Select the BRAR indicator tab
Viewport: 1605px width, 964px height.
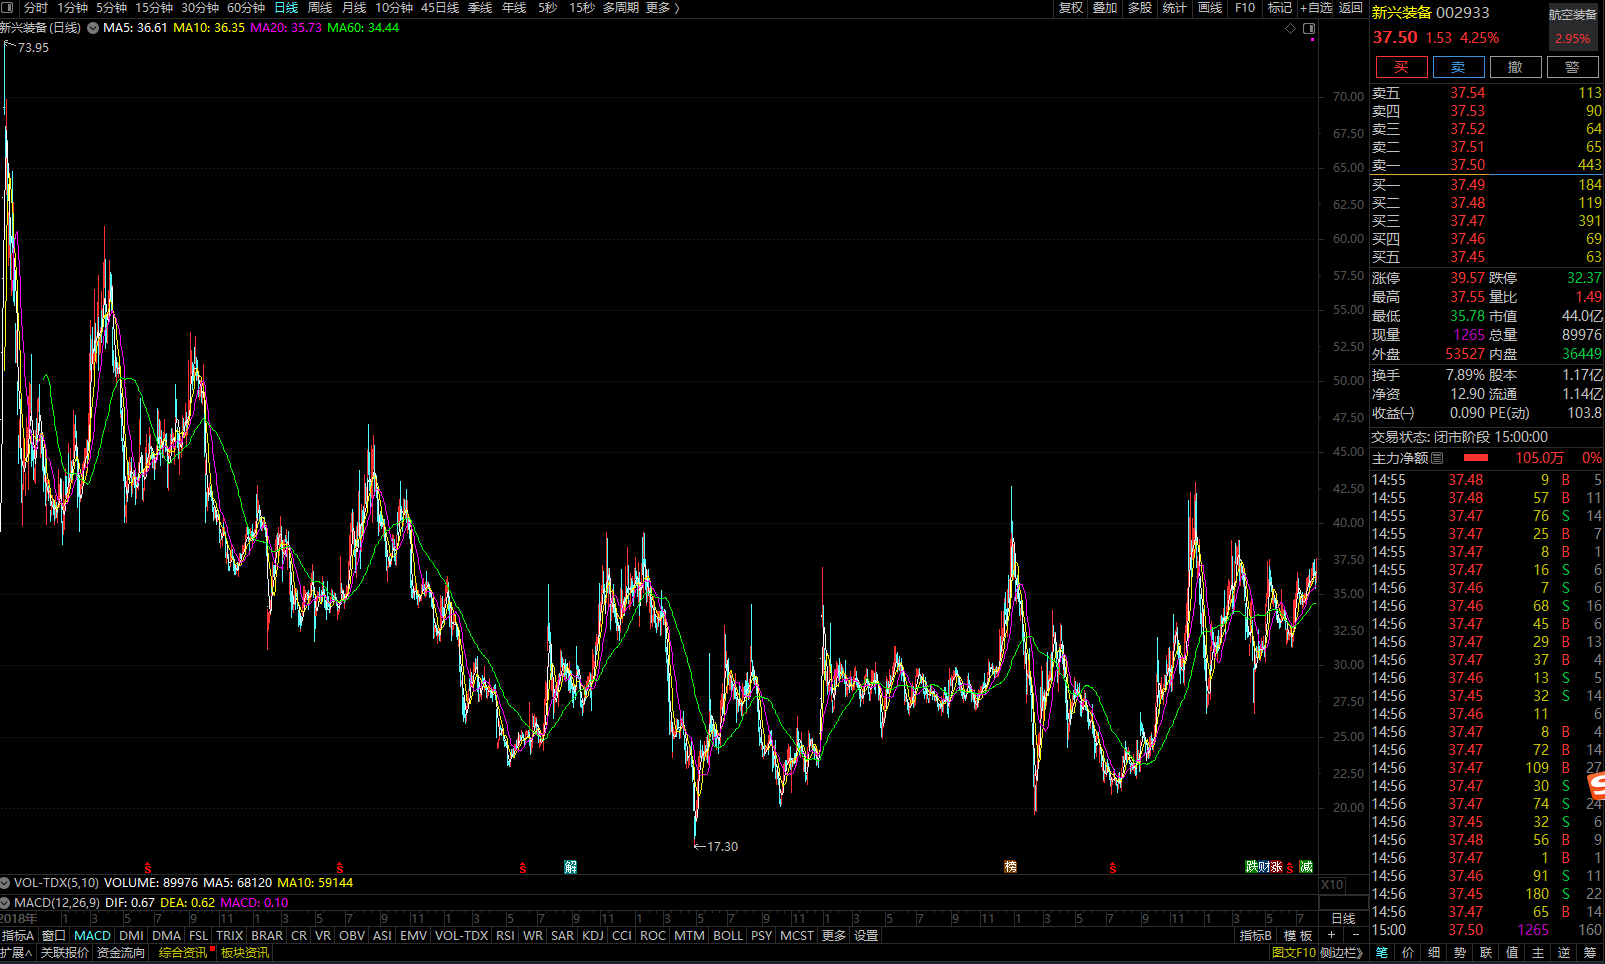[x=267, y=936]
